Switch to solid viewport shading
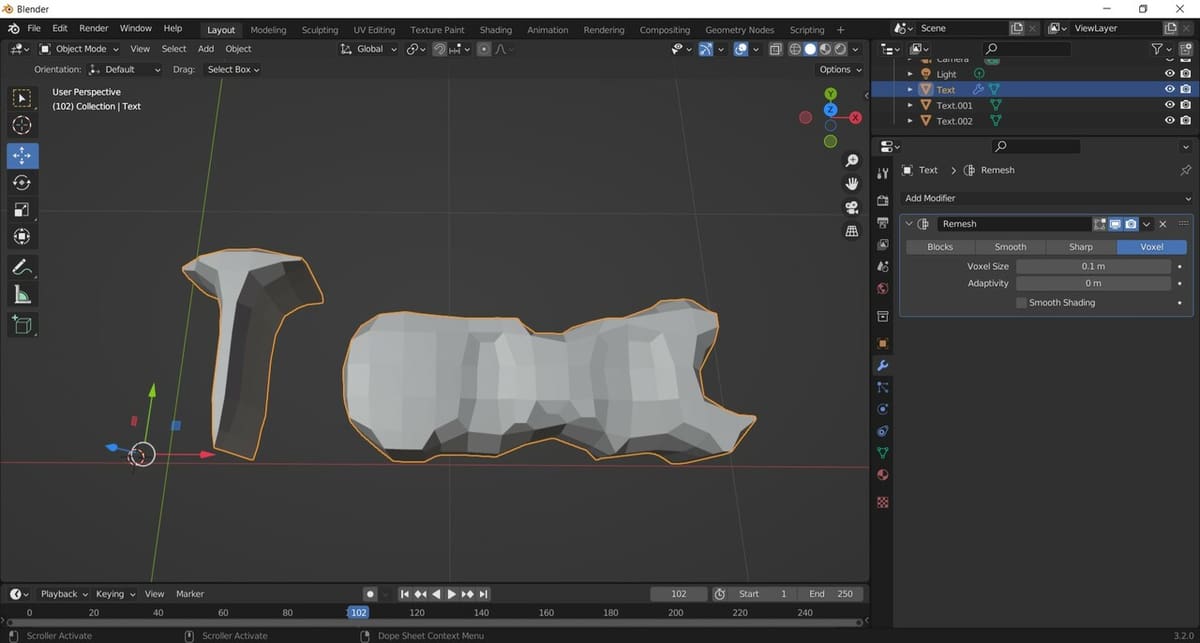Image resolution: width=1200 pixels, height=643 pixels. [x=810, y=48]
